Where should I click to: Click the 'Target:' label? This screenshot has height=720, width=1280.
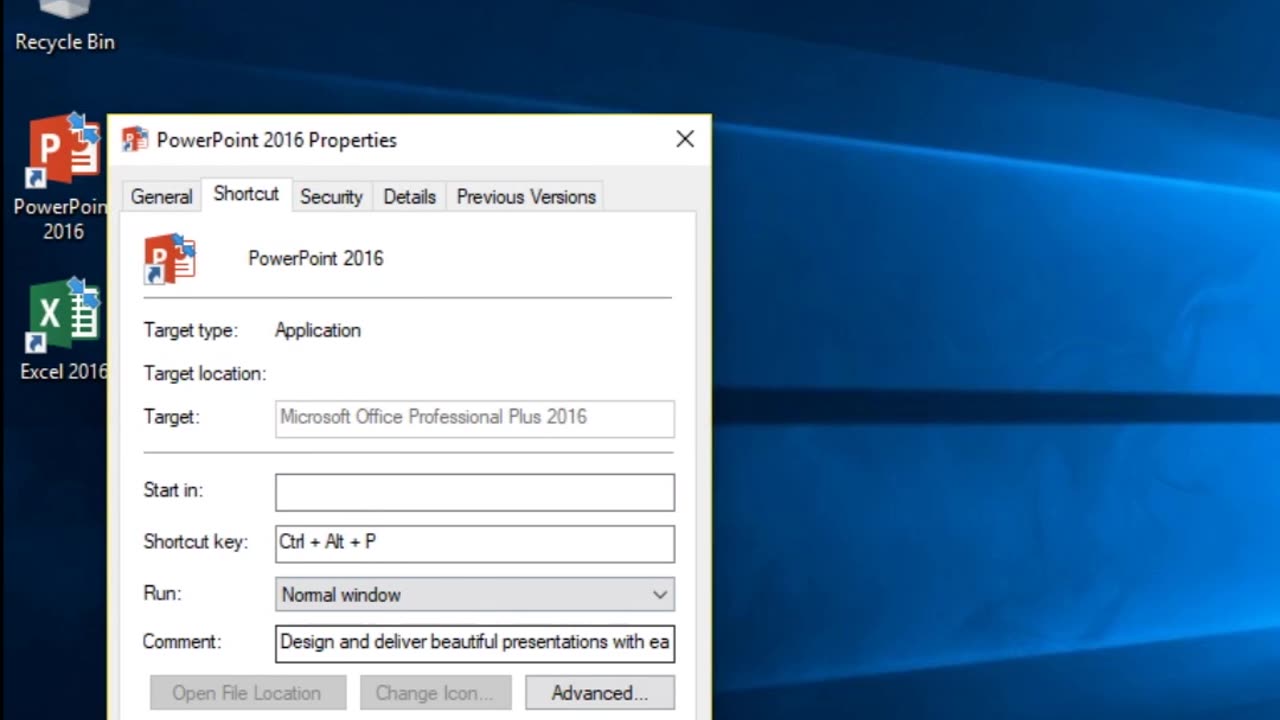pyautogui.click(x=172, y=417)
